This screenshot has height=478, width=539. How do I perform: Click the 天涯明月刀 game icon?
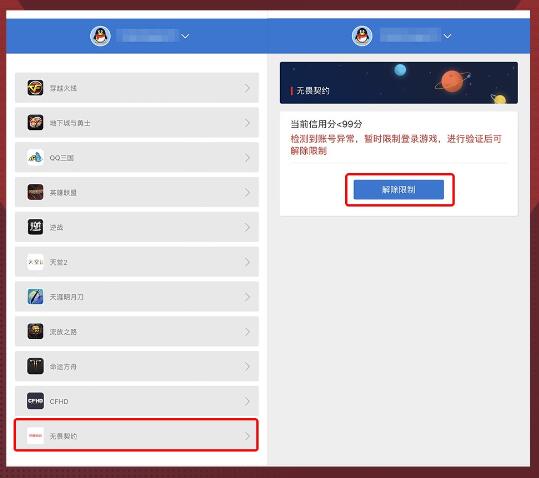tap(35, 297)
